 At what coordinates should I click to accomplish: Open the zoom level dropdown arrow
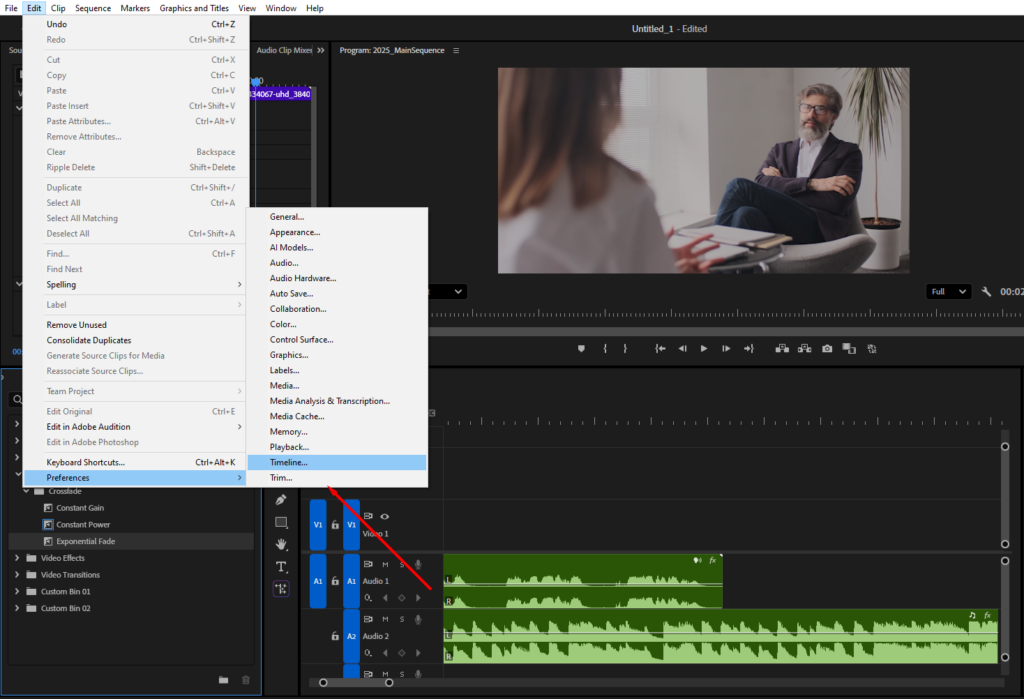(458, 291)
